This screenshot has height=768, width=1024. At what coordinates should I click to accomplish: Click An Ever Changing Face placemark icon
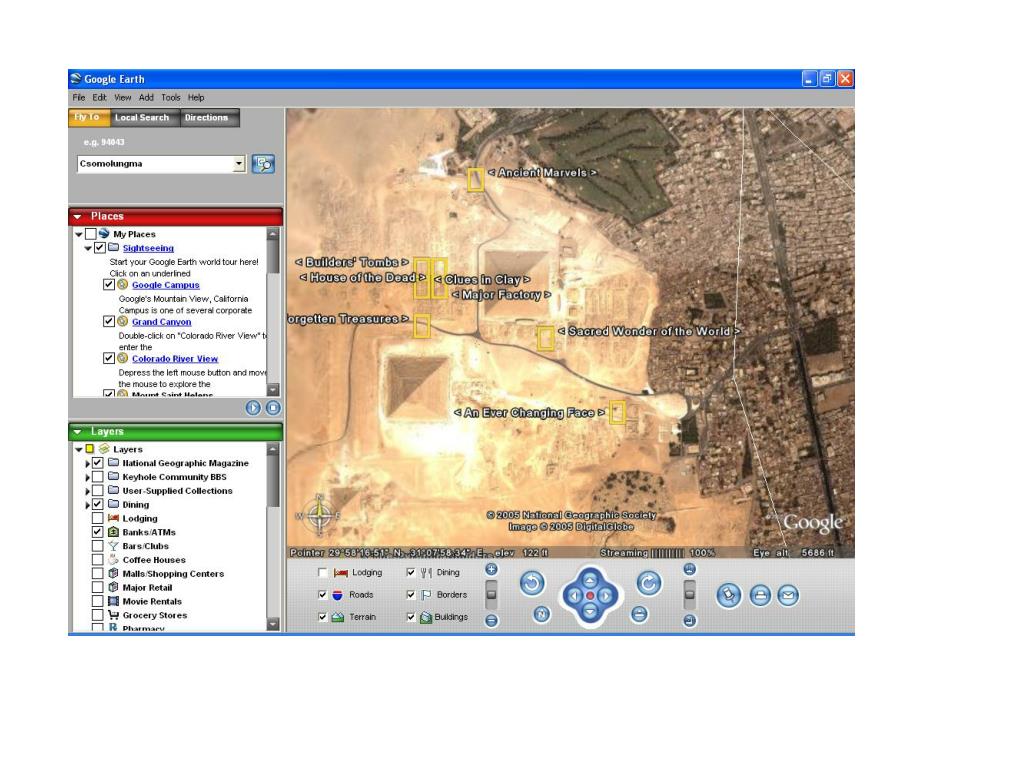[x=617, y=413]
